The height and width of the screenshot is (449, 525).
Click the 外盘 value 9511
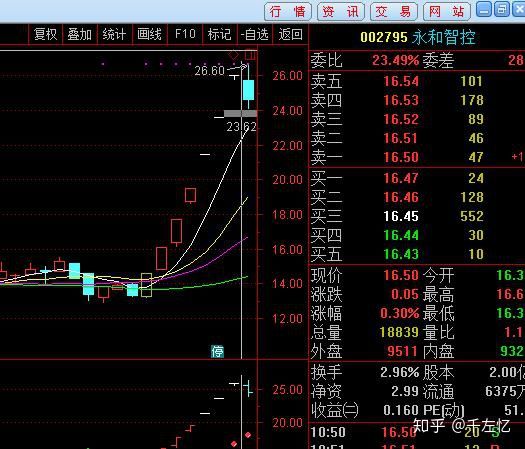(x=403, y=351)
